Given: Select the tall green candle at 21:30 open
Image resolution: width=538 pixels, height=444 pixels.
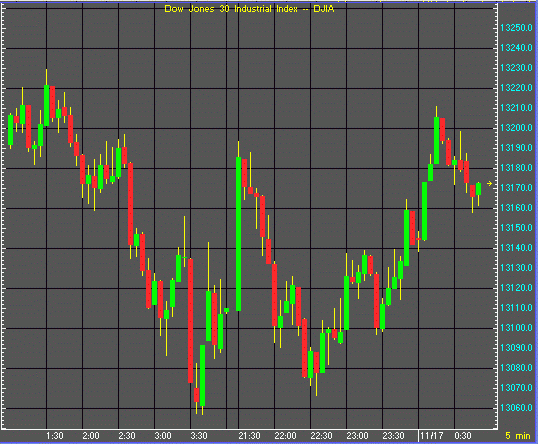Looking at the screenshot, I should pos(238,234).
